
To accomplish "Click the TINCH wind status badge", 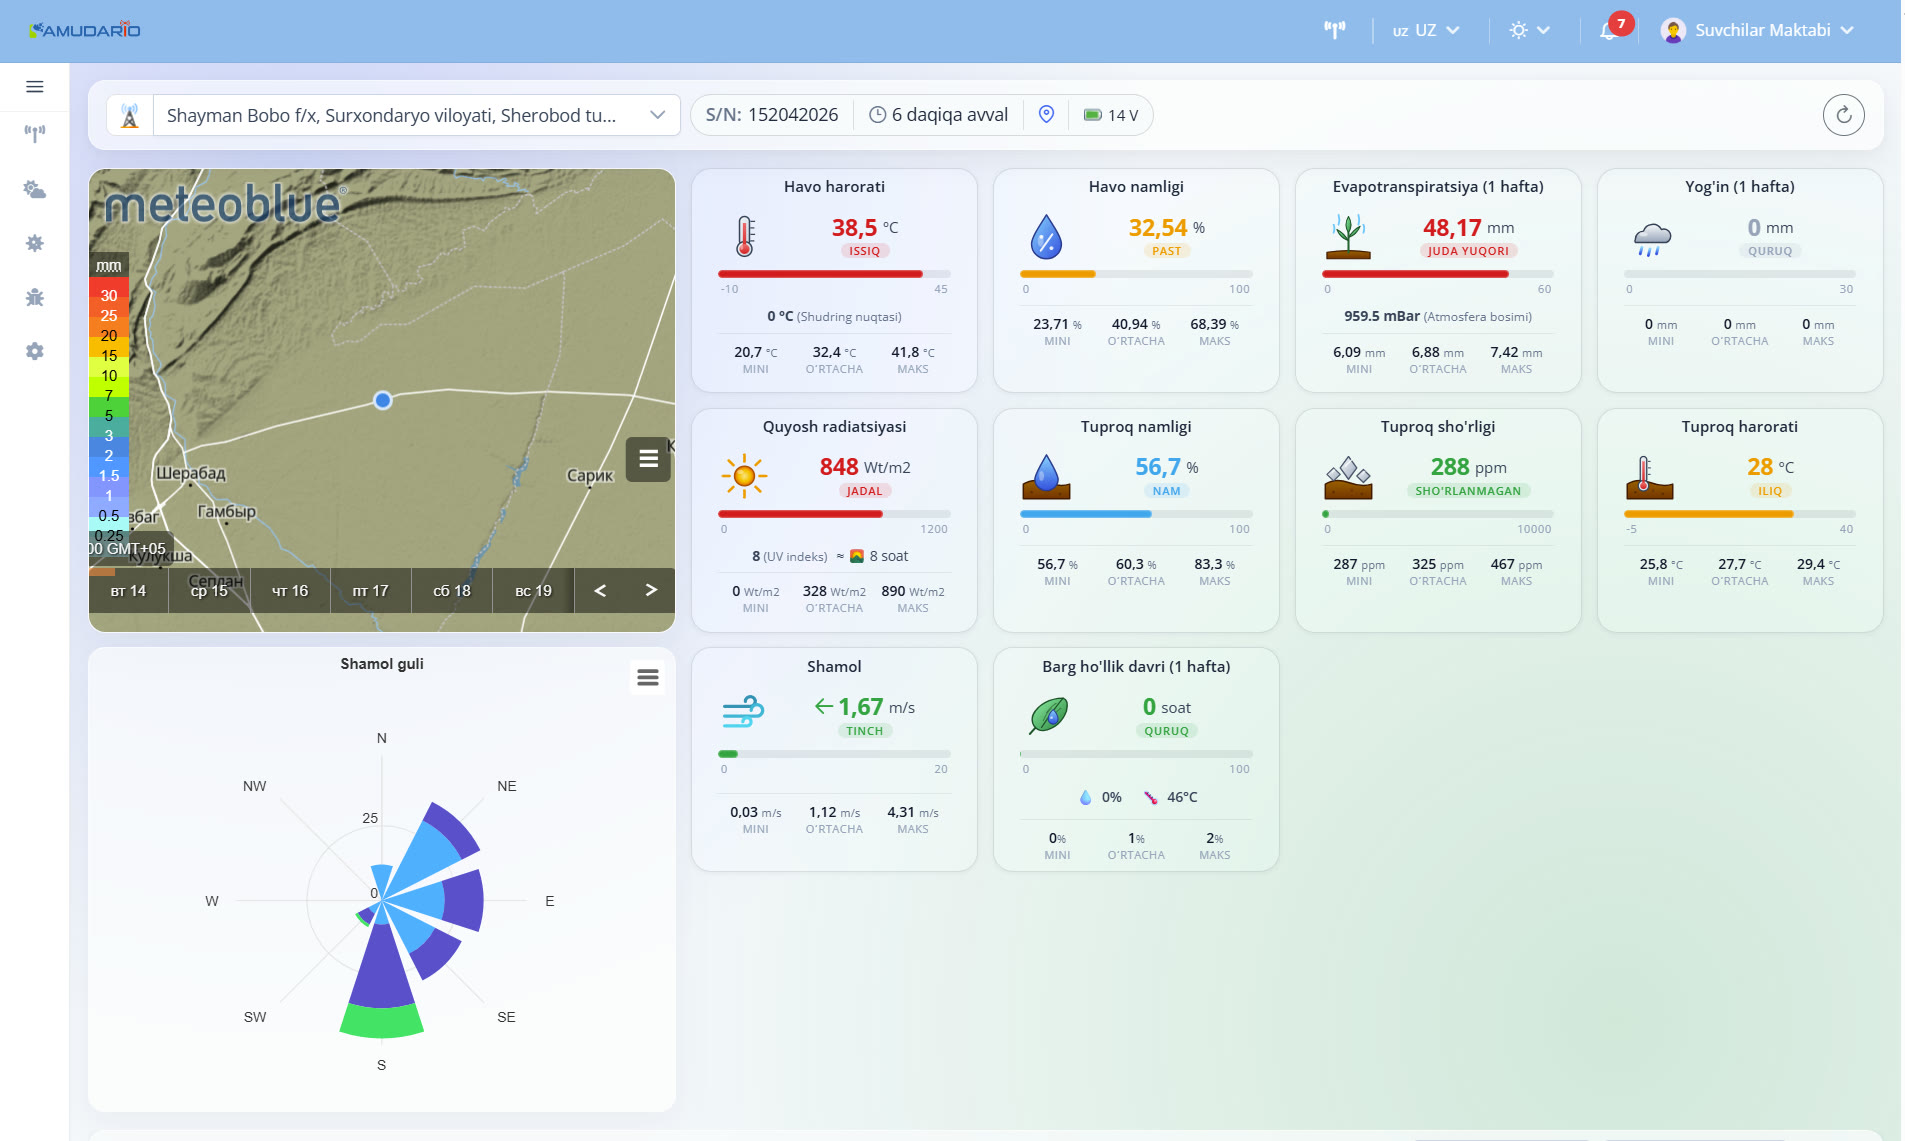I will tap(864, 731).
